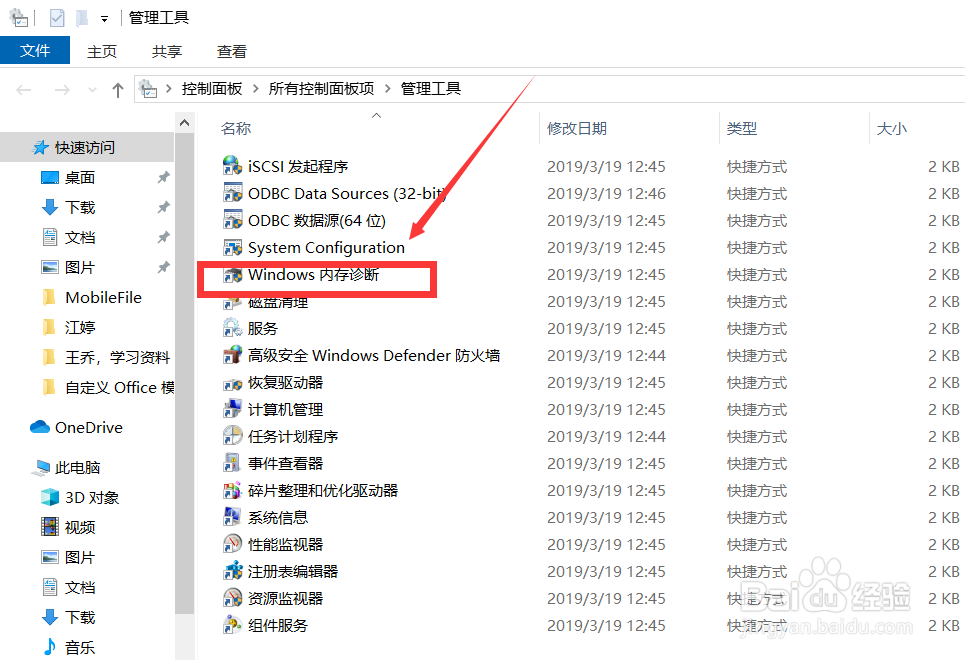Go forward with the forward arrow
The height and width of the screenshot is (660, 965).
(x=62, y=90)
